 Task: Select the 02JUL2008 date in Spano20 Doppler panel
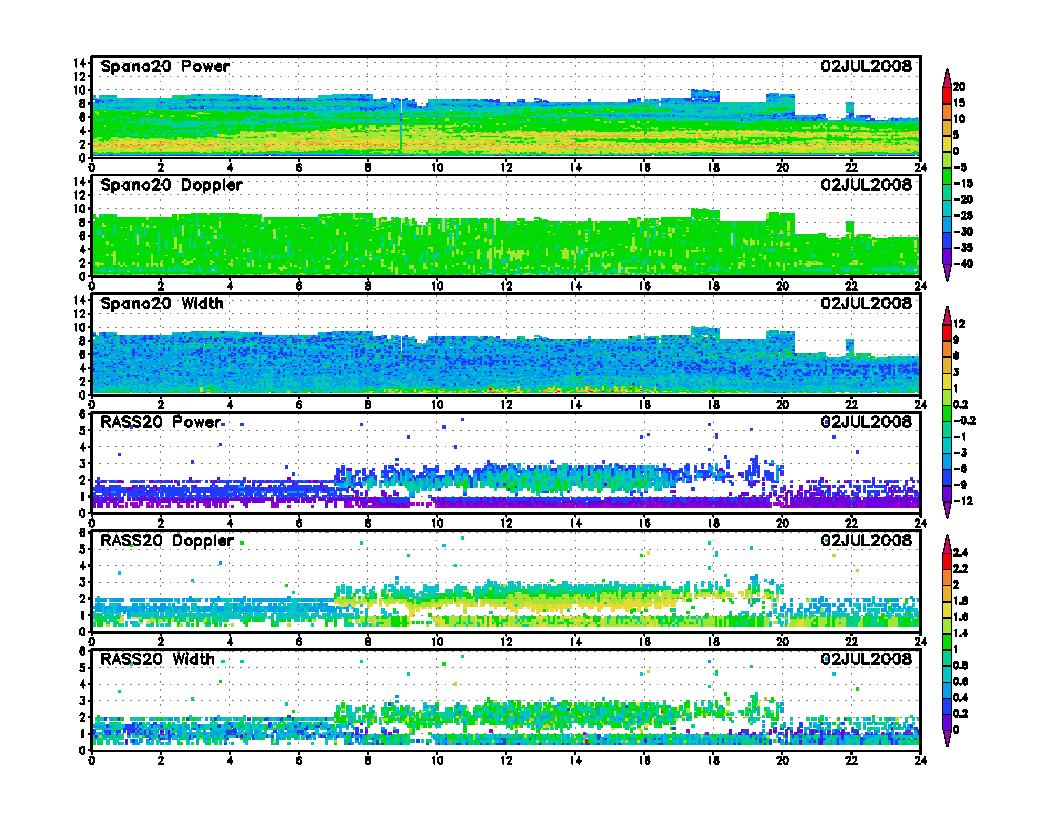[866, 184]
